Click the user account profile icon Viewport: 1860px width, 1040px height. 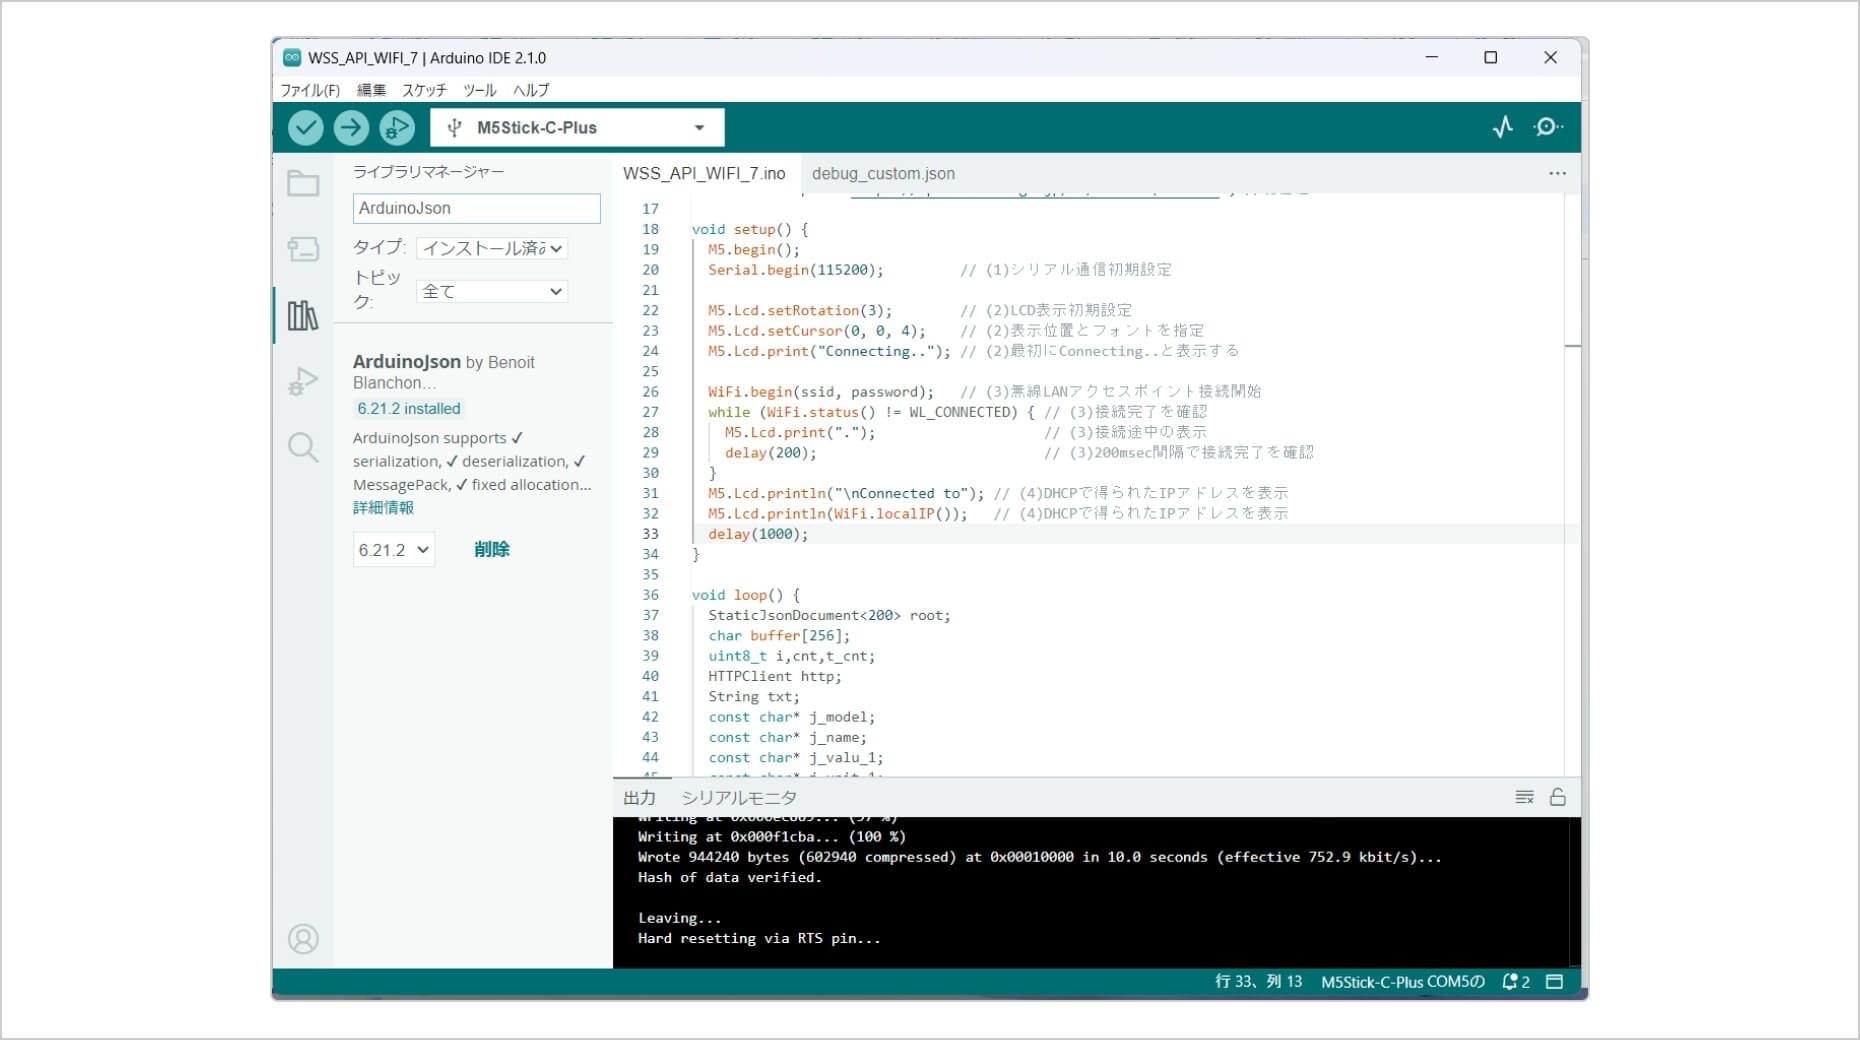(303, 939)
